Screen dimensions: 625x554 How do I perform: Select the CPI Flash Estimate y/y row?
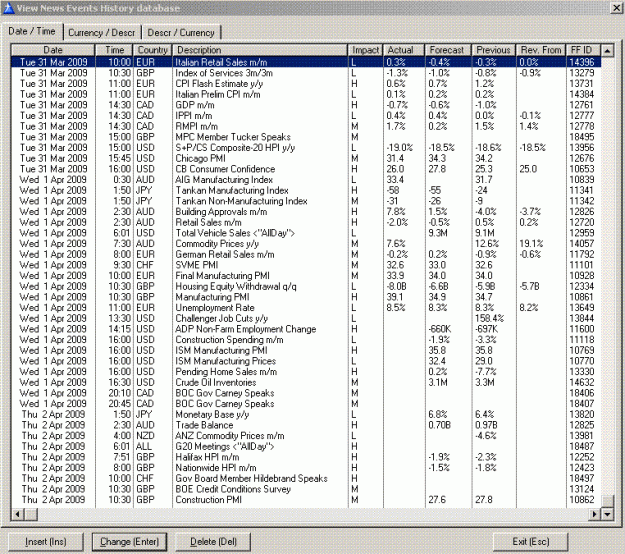306,84
